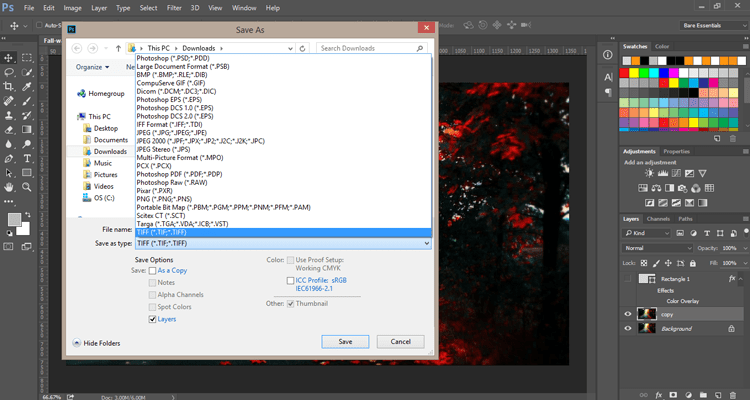Screen dimensions: 750x400
Task: Select the Crop tool in the toolbar
Action: (9, 86)
